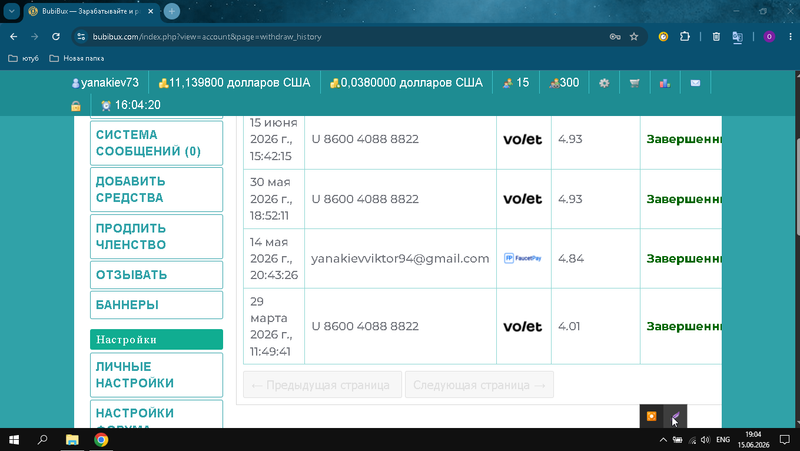This screenshot has width=800, height=451.
Task: Open ПРОДЛИТЬ ЧЛЕНСТВО menu item
Action: 157,236
